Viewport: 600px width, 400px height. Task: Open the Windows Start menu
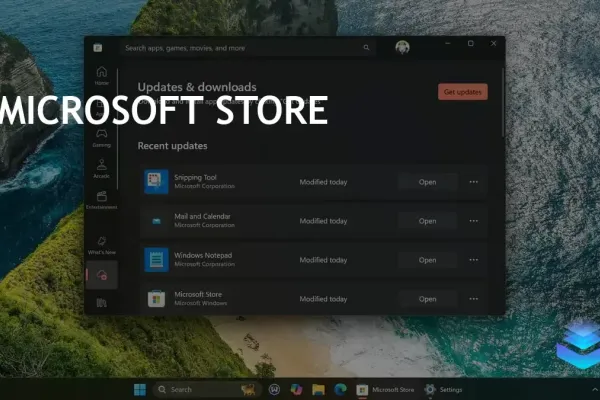(x=140, y=390)
